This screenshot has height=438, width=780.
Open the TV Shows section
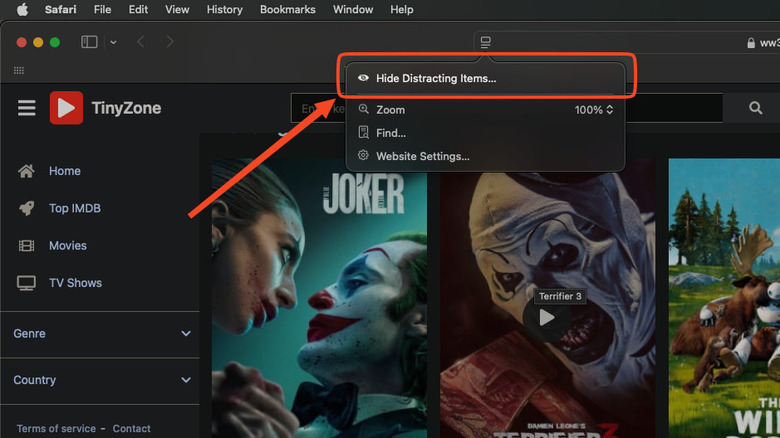click(75, 283)
